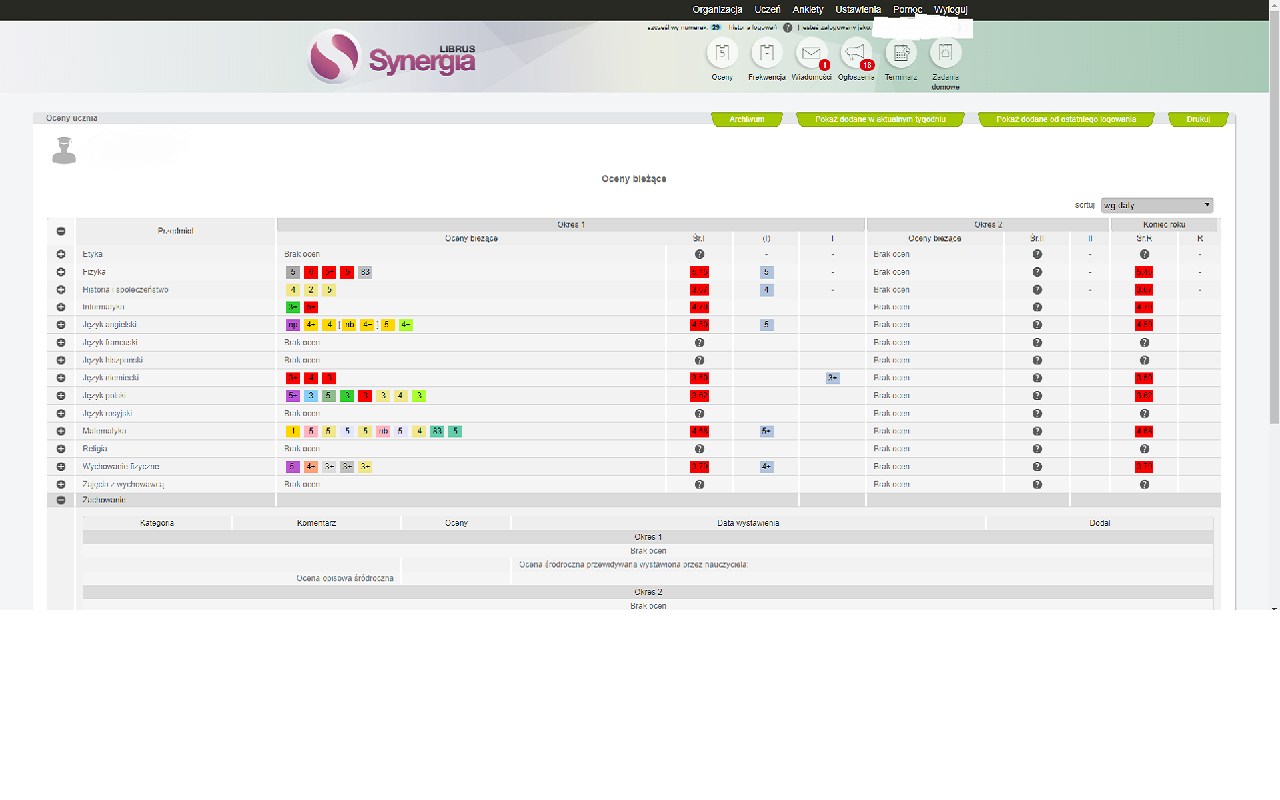The height and width of the screenshot is (800, 1280).
Task: Open the Terminarz calendar icon
Action: pos(901,54)
